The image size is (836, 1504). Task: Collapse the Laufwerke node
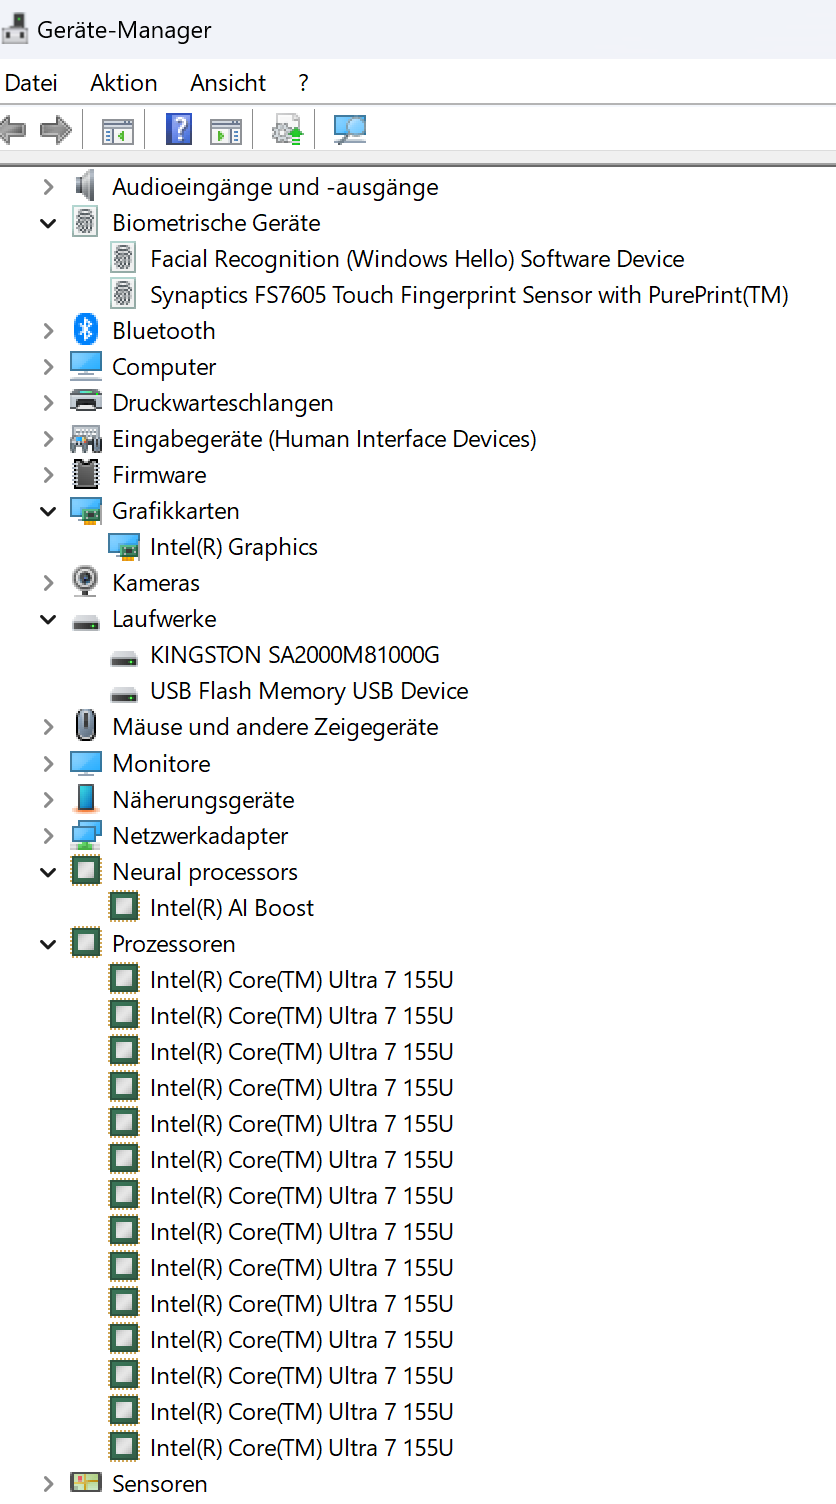click(x=48, y=618)
